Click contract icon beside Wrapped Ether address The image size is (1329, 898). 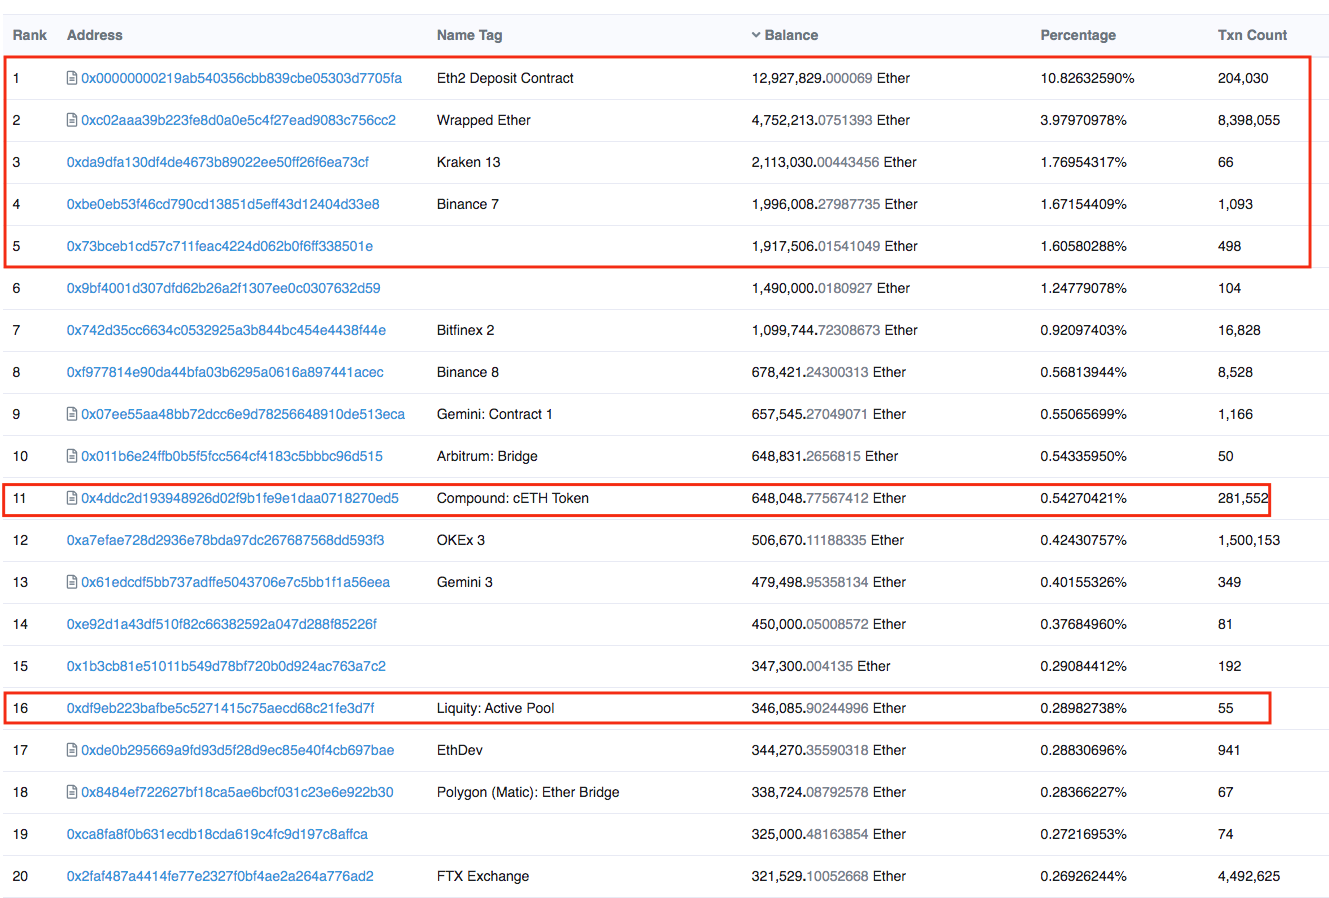click(72, 120)
